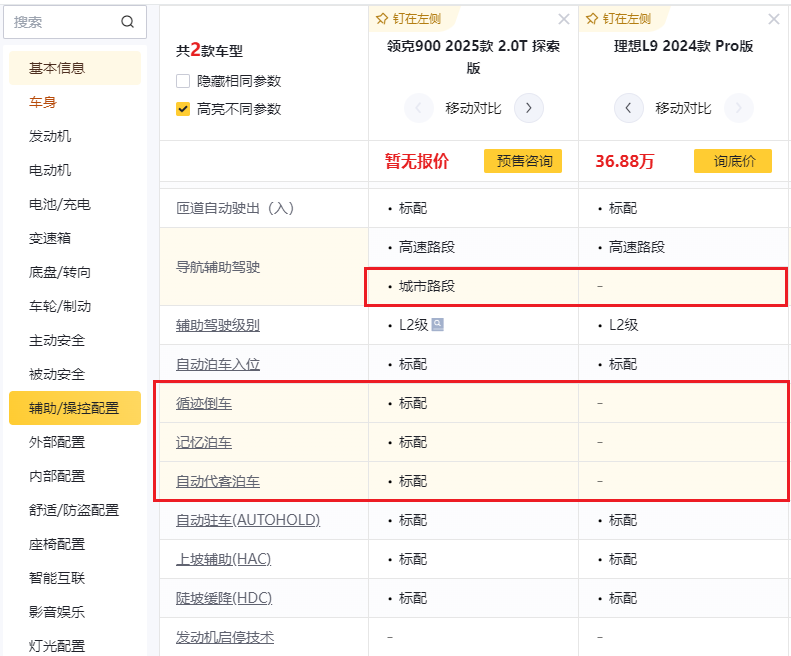Image resolution: width=791 pixels, height=656 pixels.
Task: Remove 领克900 from comparison
Action: coord(563,19)
